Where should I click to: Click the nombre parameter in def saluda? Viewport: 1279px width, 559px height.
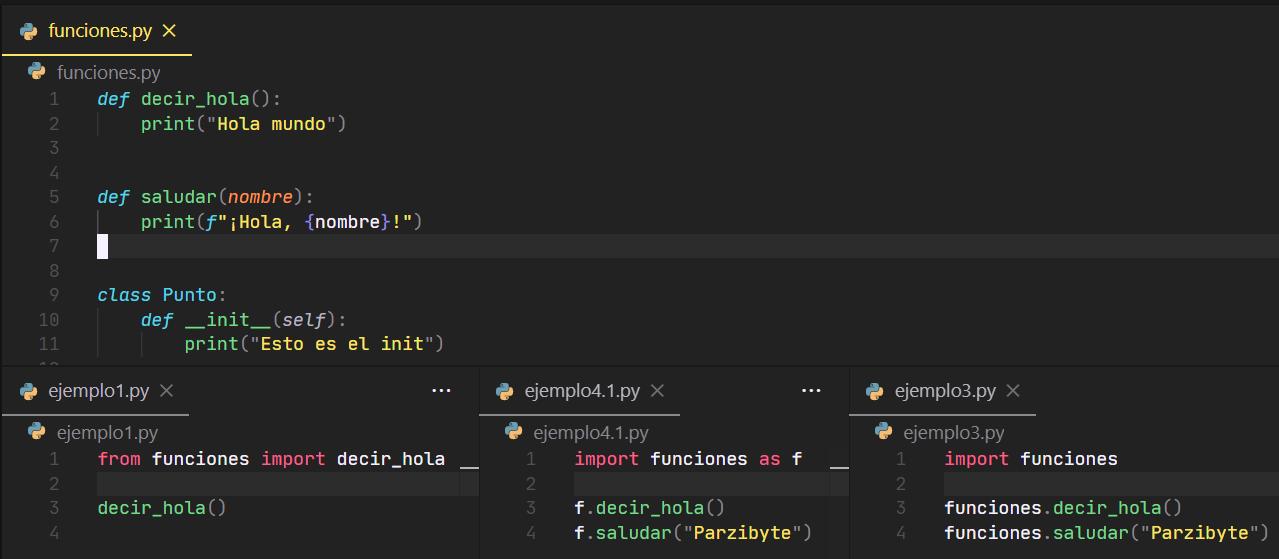[260, 197]
